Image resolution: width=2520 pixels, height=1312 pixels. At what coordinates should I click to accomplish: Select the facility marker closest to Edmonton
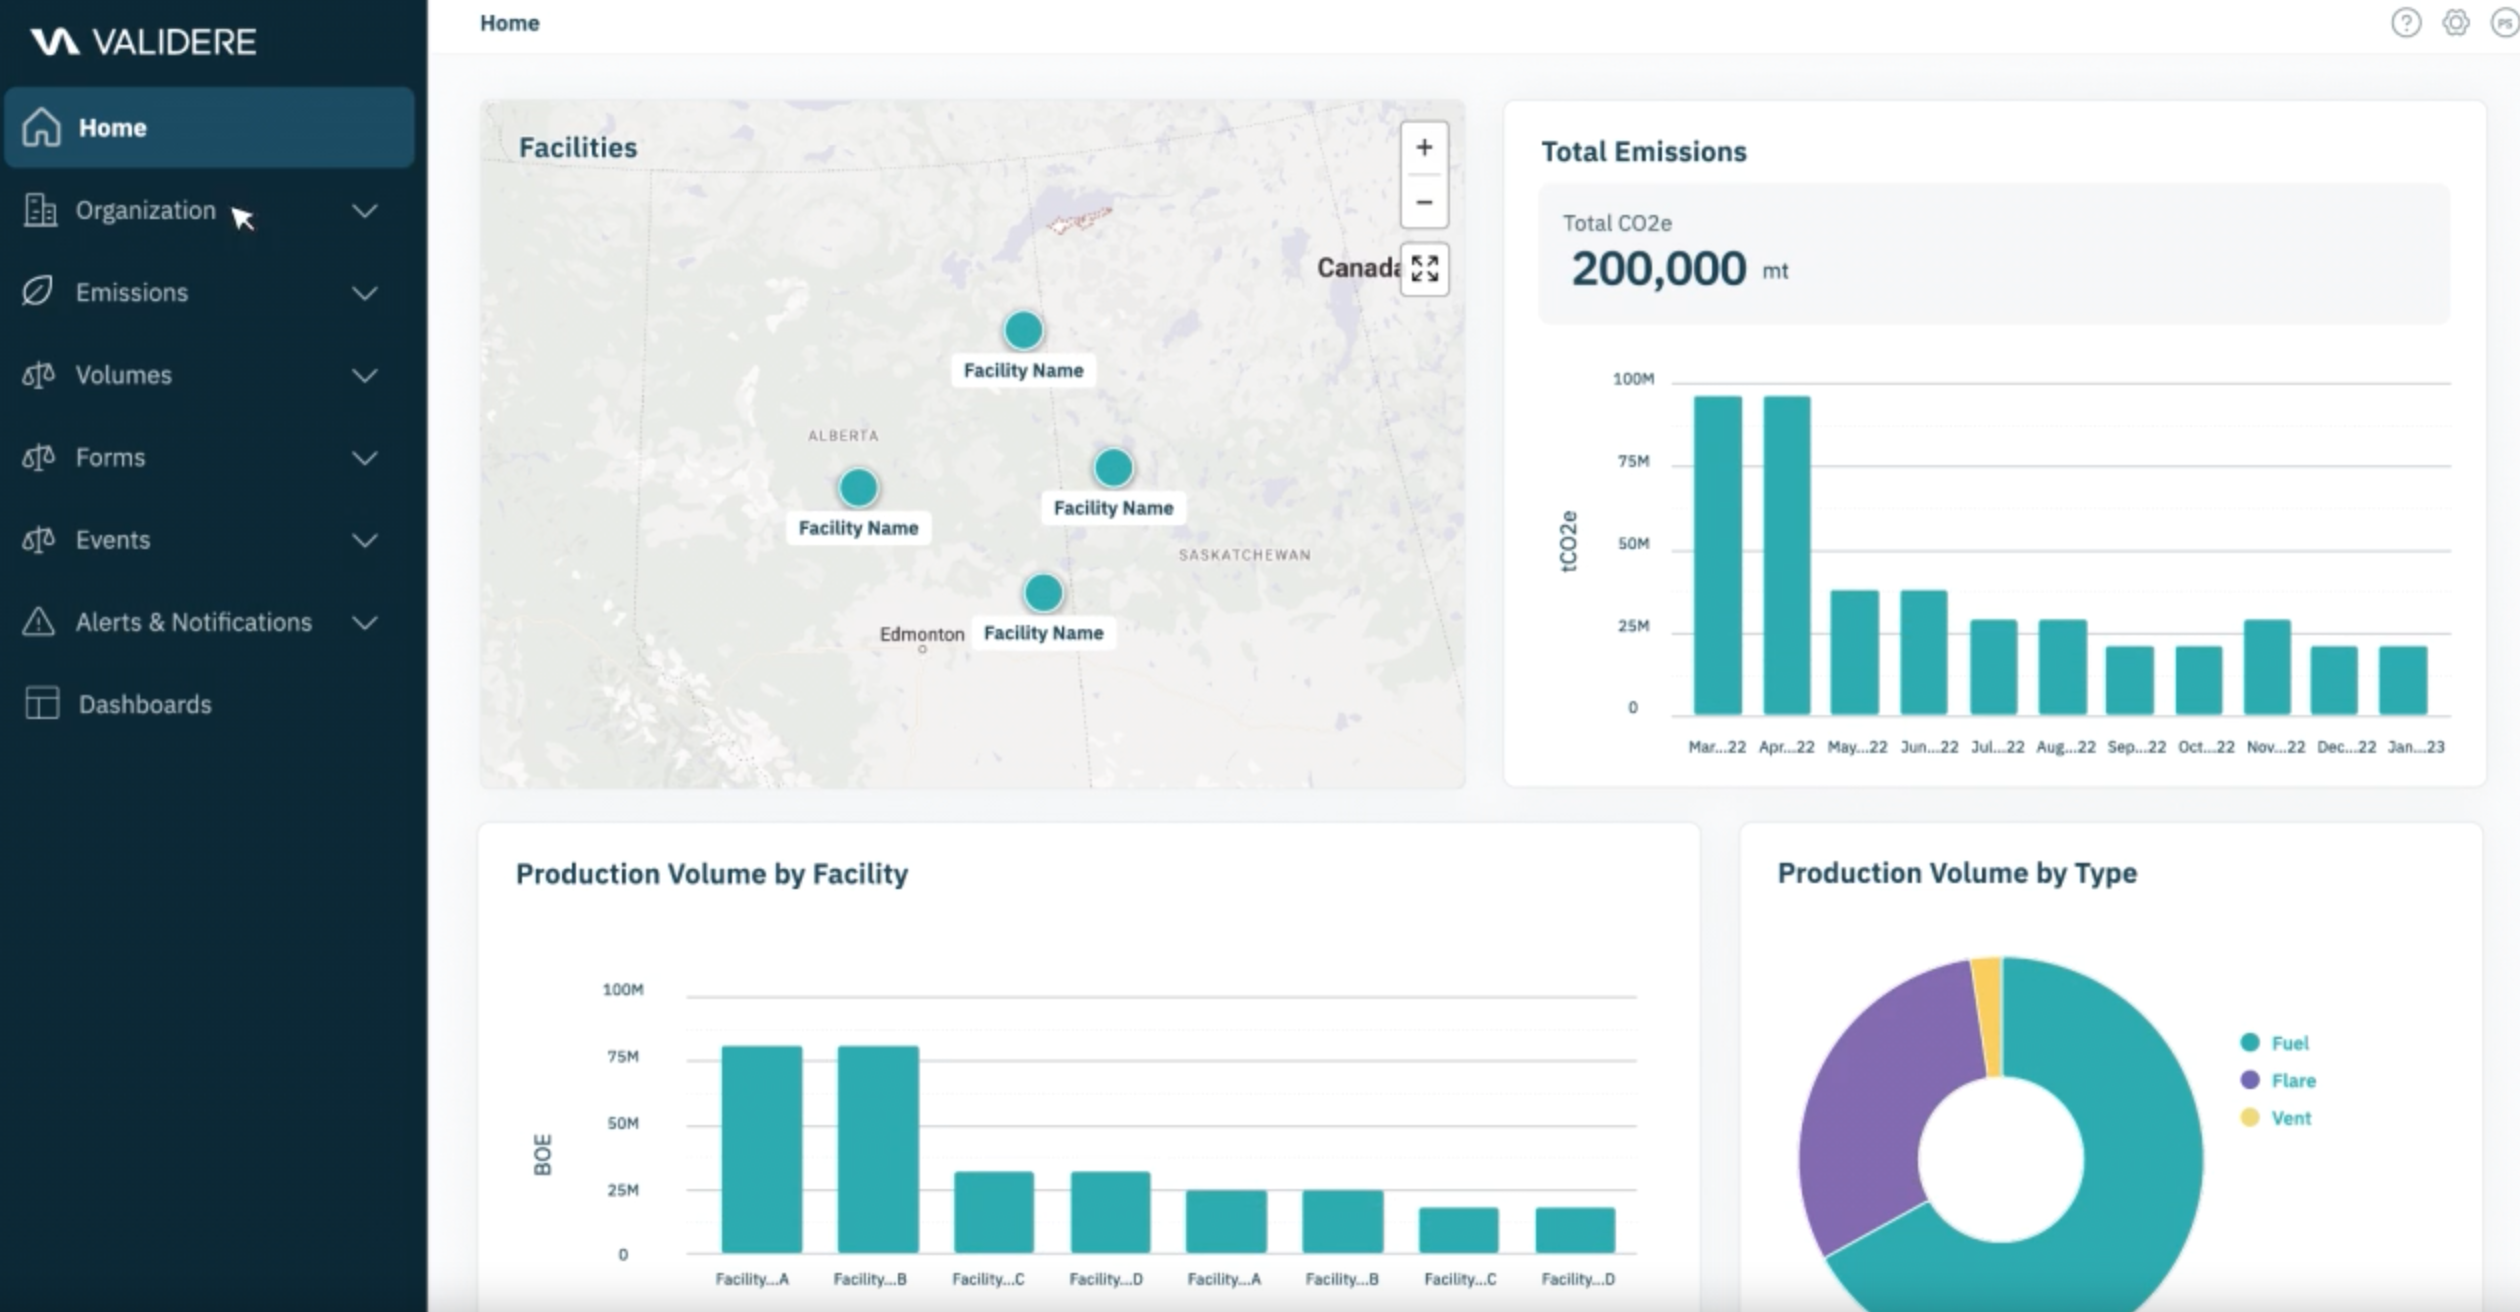tap(1043, 593)
